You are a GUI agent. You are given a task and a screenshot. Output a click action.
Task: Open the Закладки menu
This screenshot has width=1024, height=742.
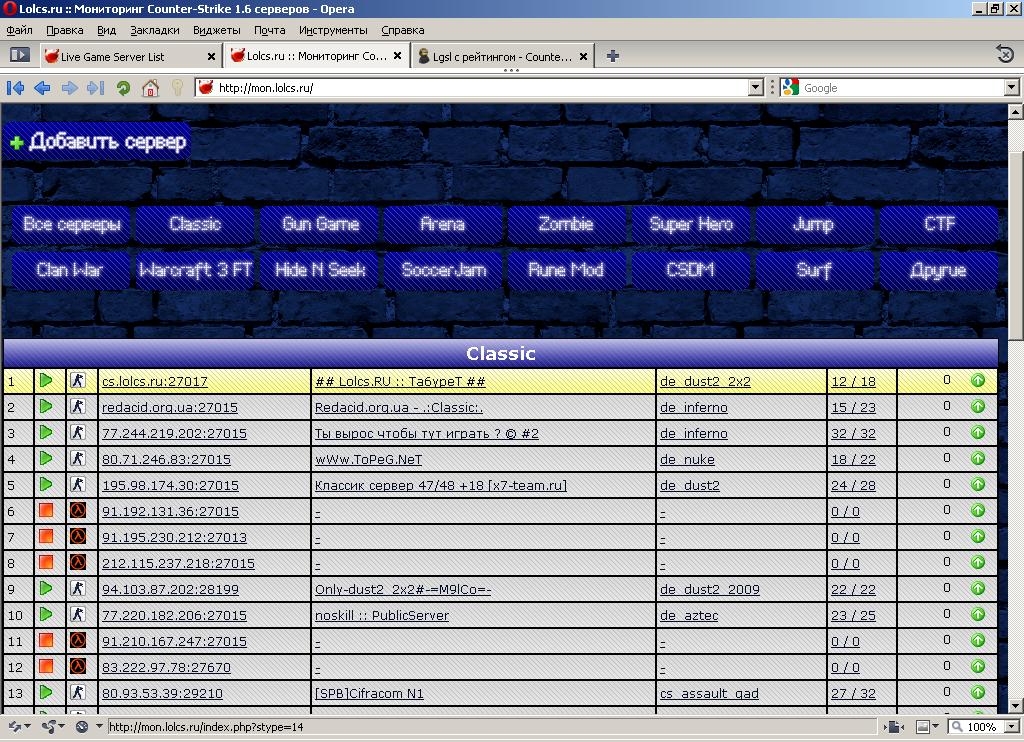155,30
